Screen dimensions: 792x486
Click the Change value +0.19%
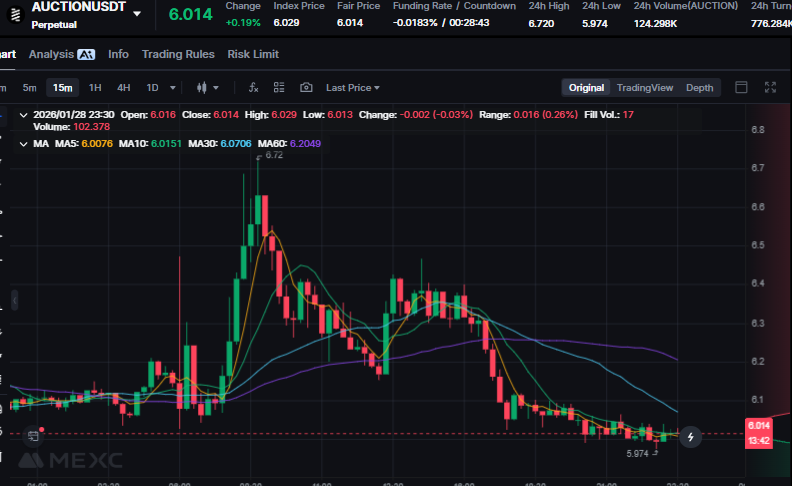coord(243,23)
